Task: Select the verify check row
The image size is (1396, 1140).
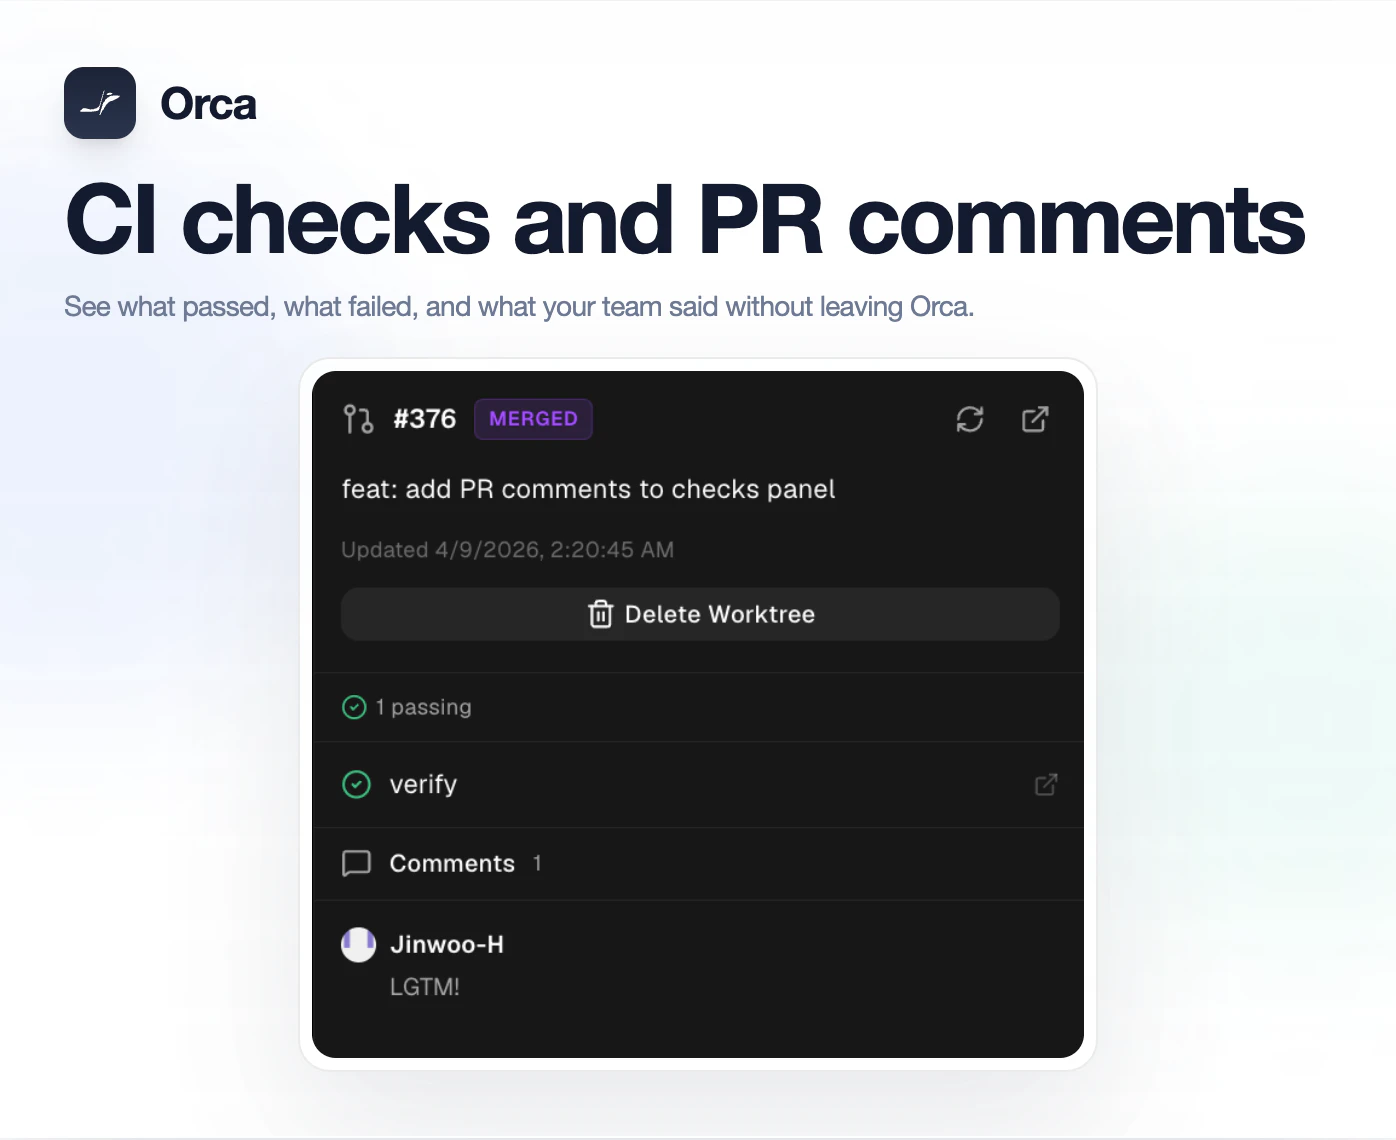Action: click(x=698, y=784)
